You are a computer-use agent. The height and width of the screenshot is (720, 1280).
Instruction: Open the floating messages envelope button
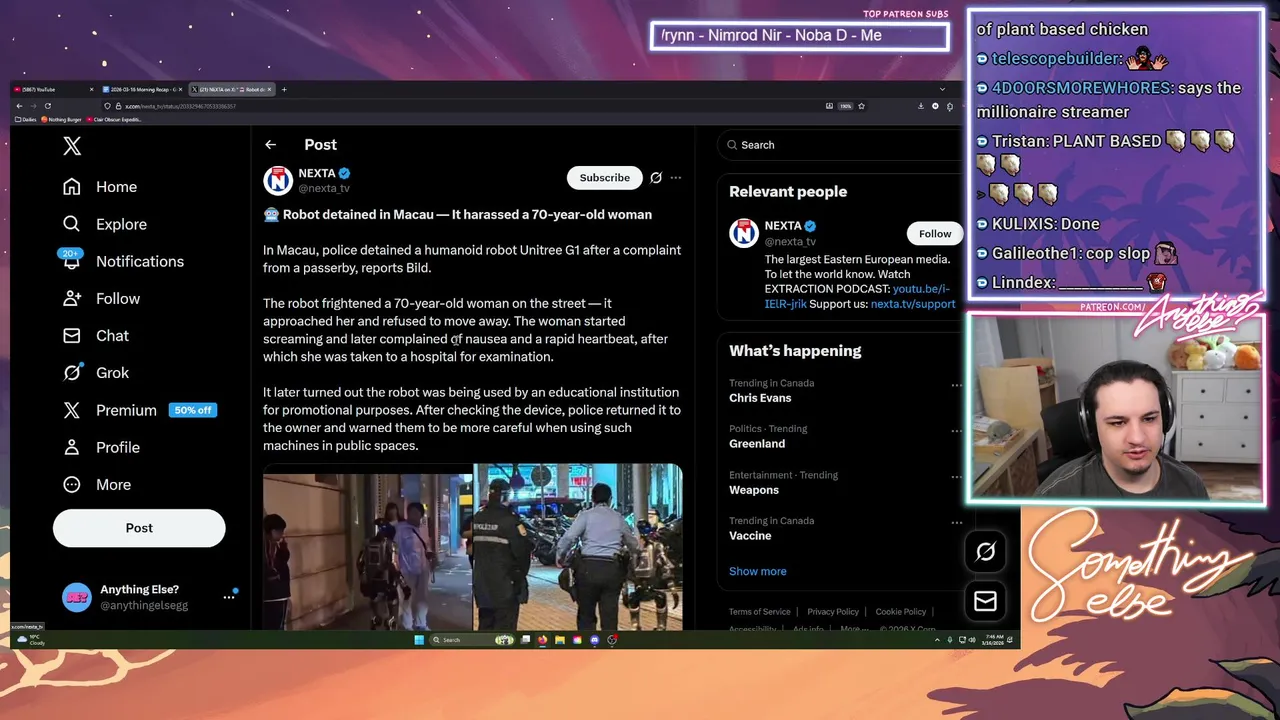985,601
